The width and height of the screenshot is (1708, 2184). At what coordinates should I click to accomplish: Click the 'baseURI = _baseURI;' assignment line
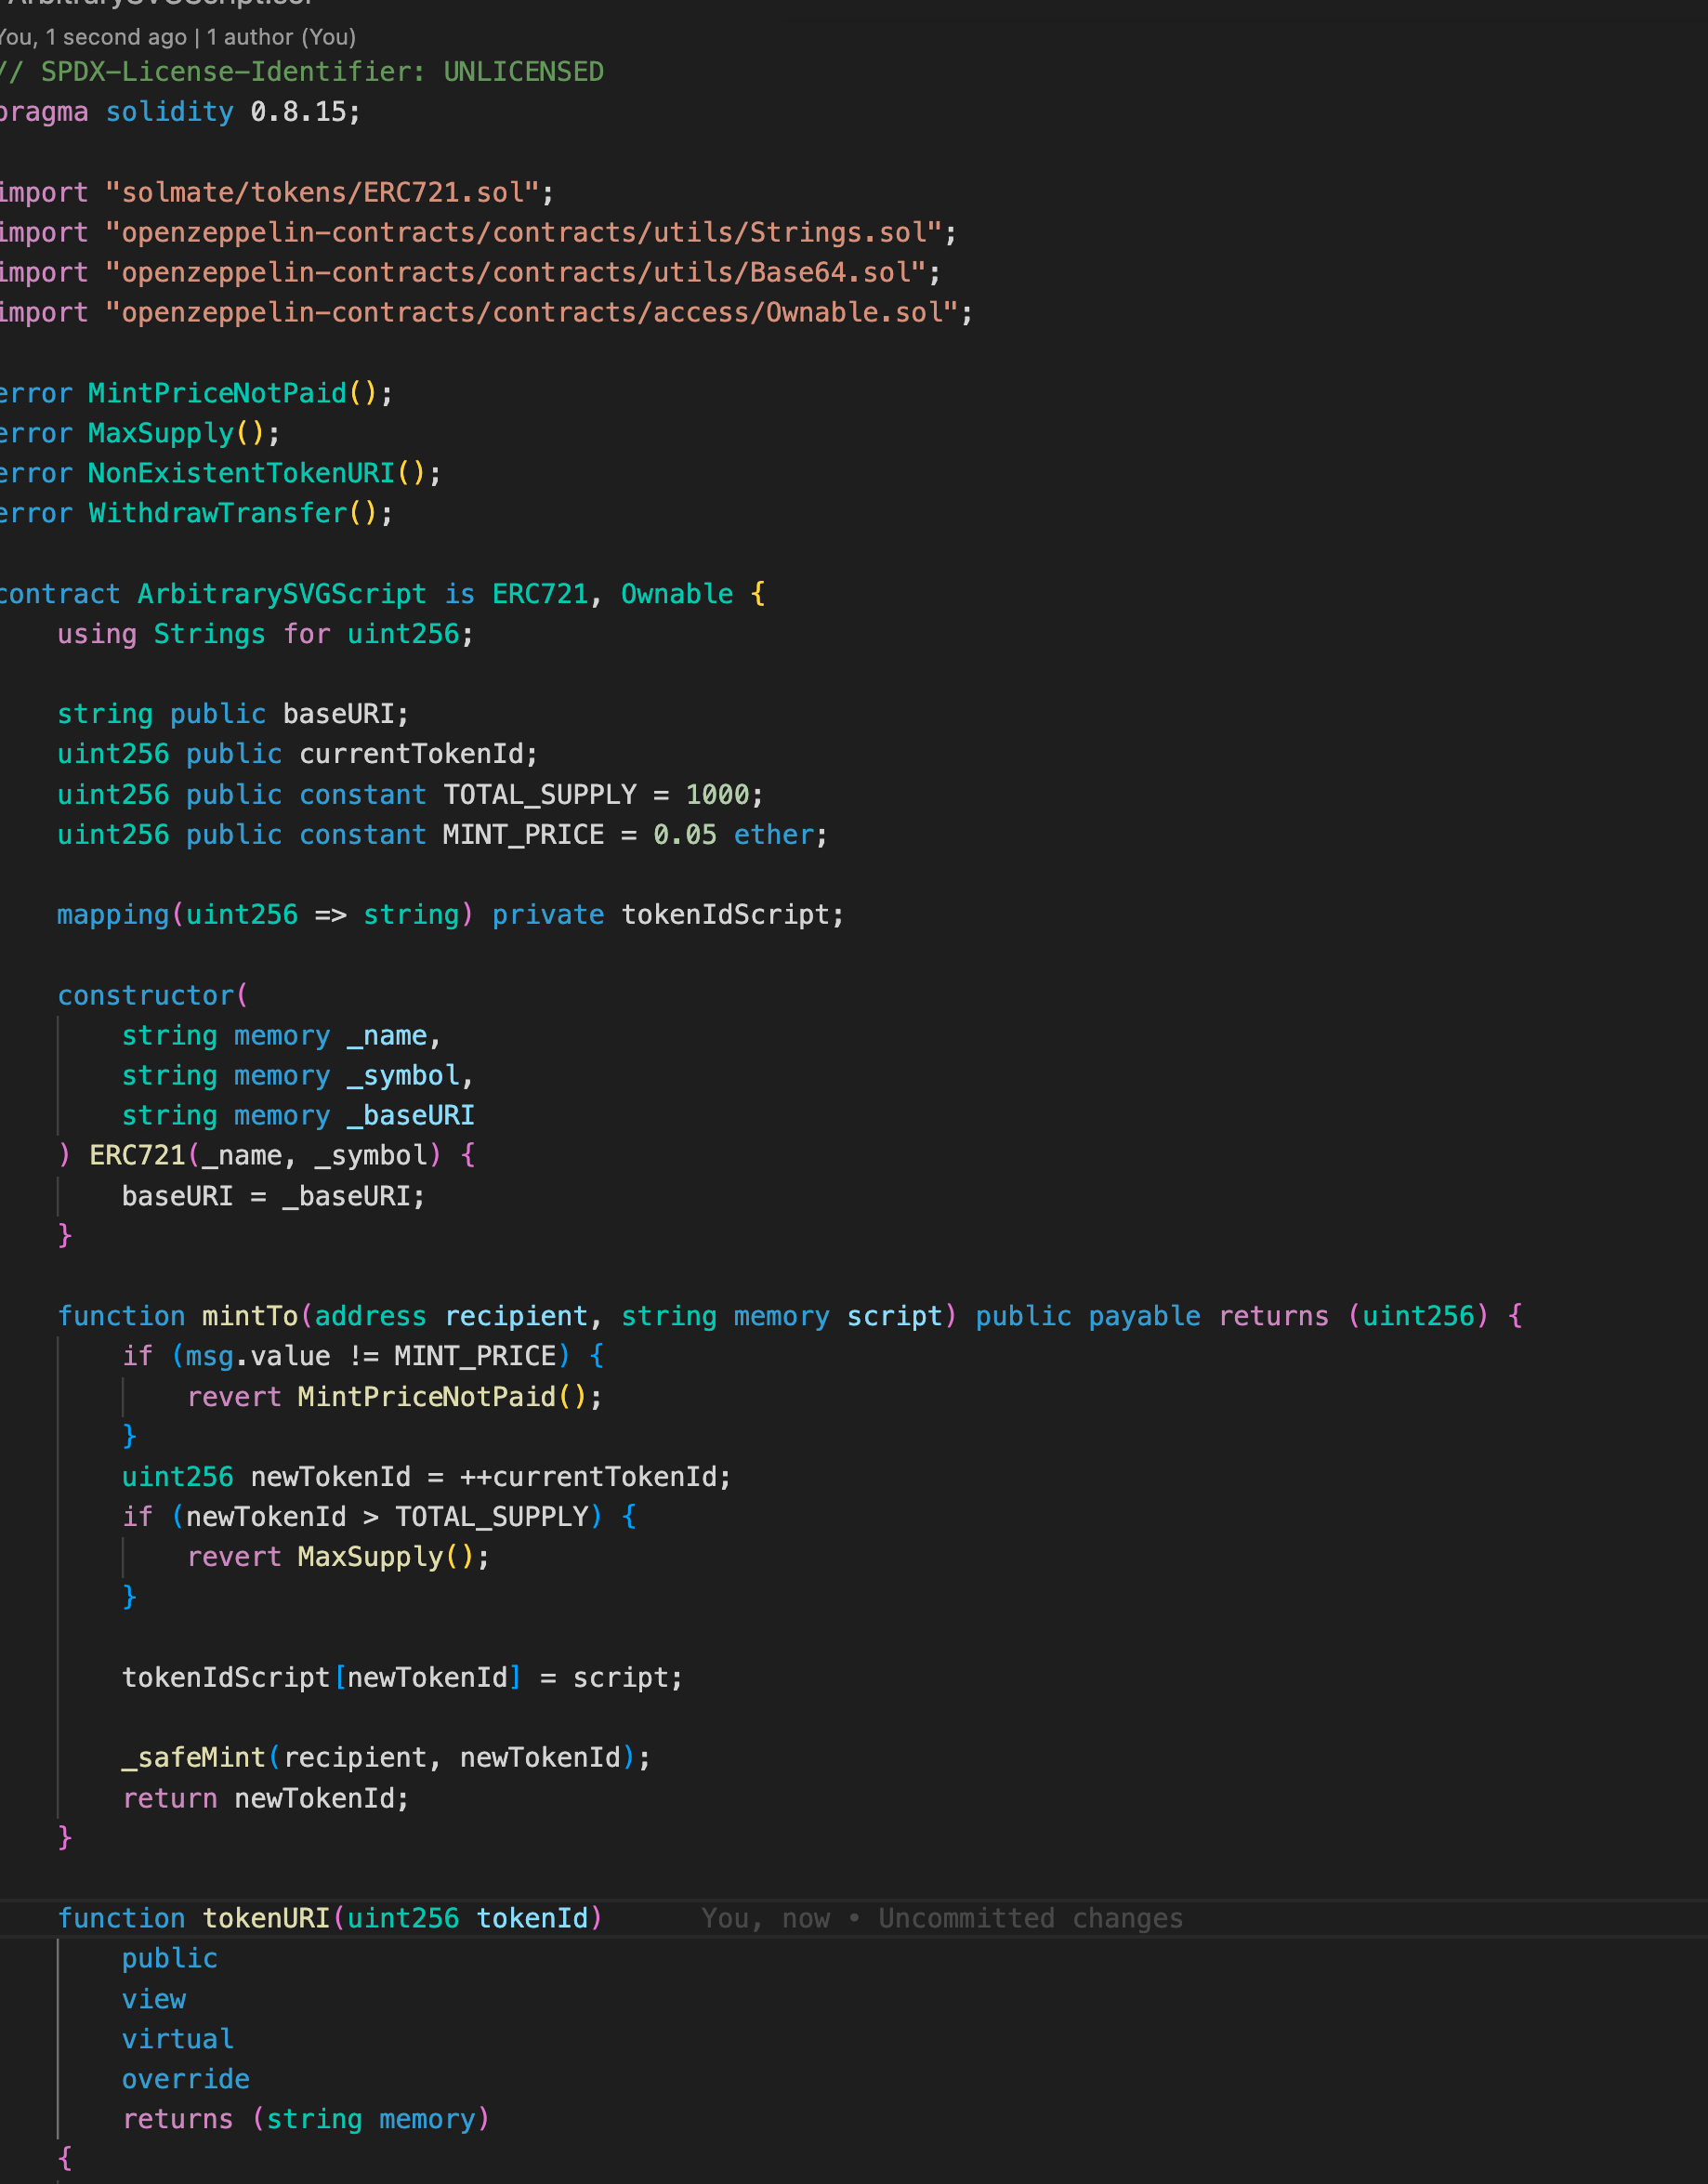[x=273, y=1196]
